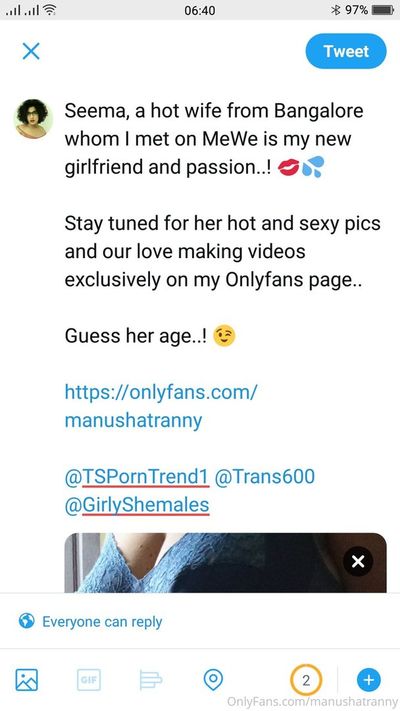Add a location with the pin icon
Viewport: 400px width, 711px height.
[x=213, y=680]
